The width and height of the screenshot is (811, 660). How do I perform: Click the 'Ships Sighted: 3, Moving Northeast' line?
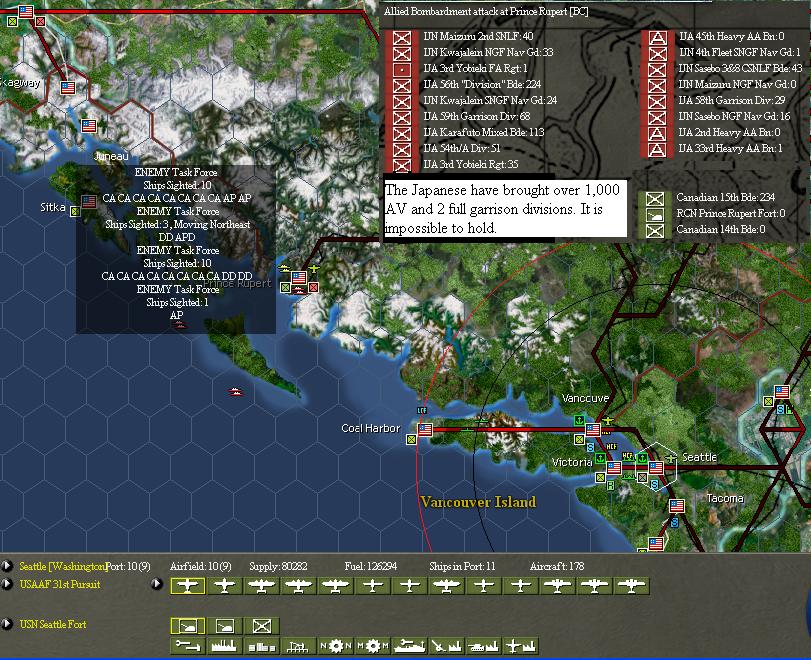[x=177, y=224]
